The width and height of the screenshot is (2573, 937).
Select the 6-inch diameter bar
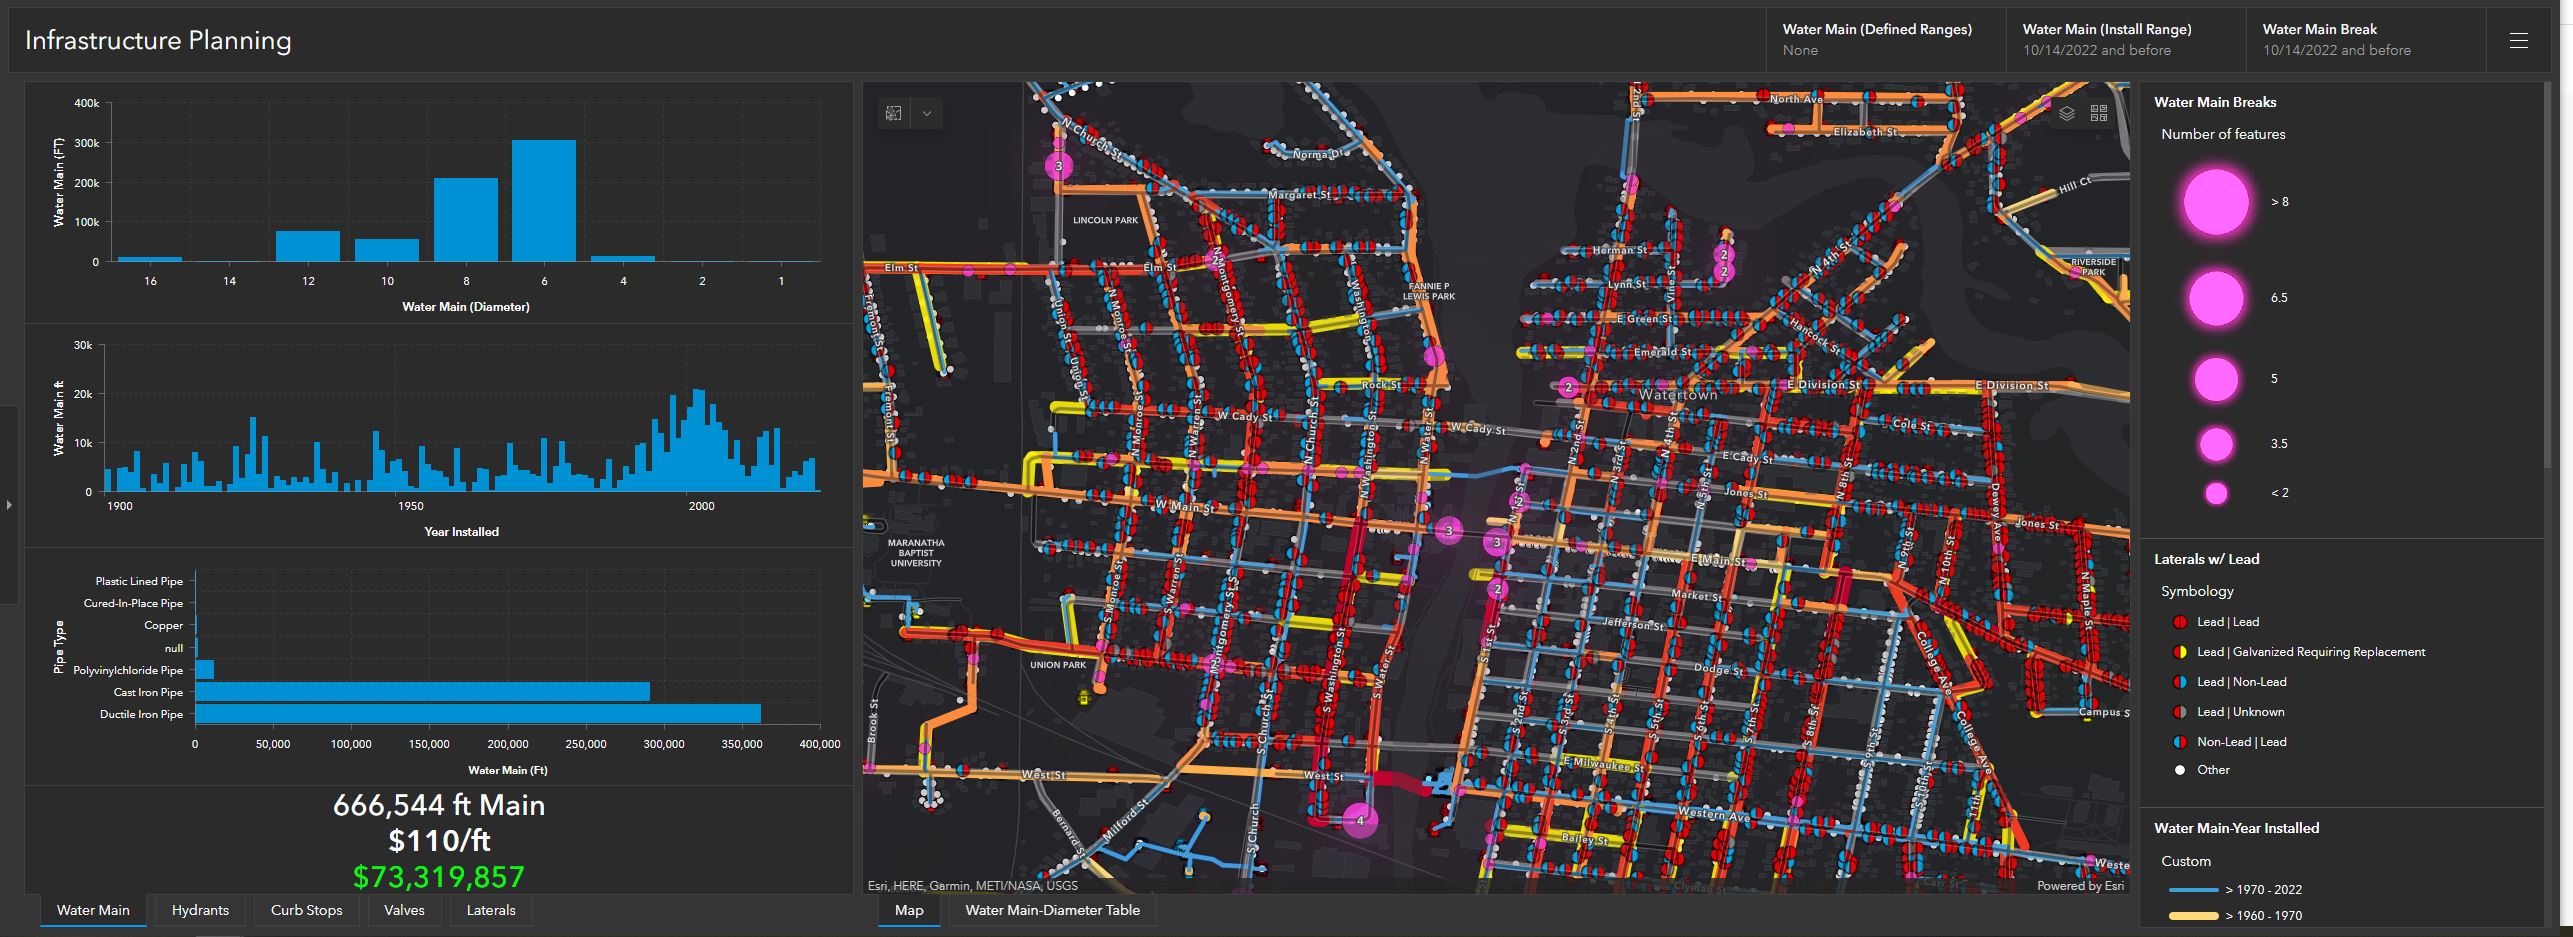point(544,201)
